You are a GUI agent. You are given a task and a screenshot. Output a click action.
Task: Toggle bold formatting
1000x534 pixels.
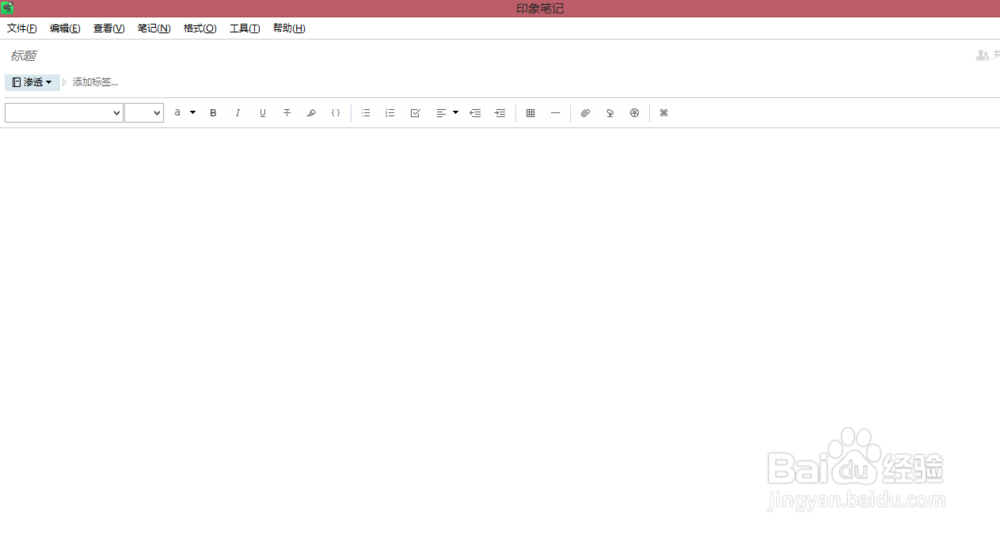[213, 113]
